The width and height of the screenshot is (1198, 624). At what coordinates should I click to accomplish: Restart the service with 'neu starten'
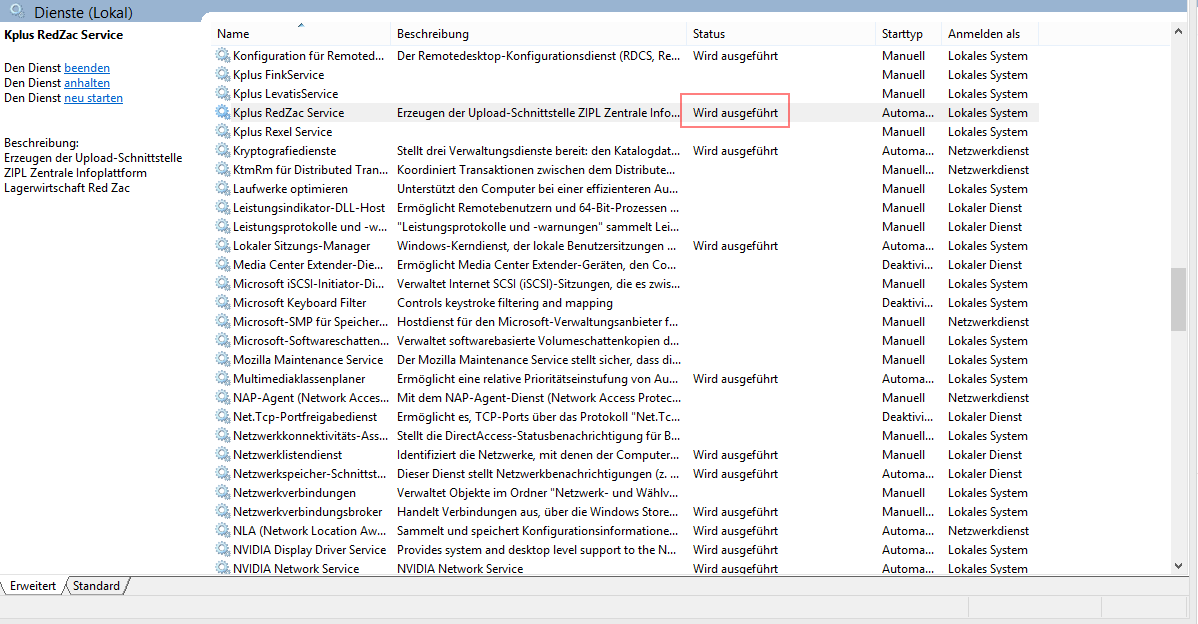click(93, 98)
